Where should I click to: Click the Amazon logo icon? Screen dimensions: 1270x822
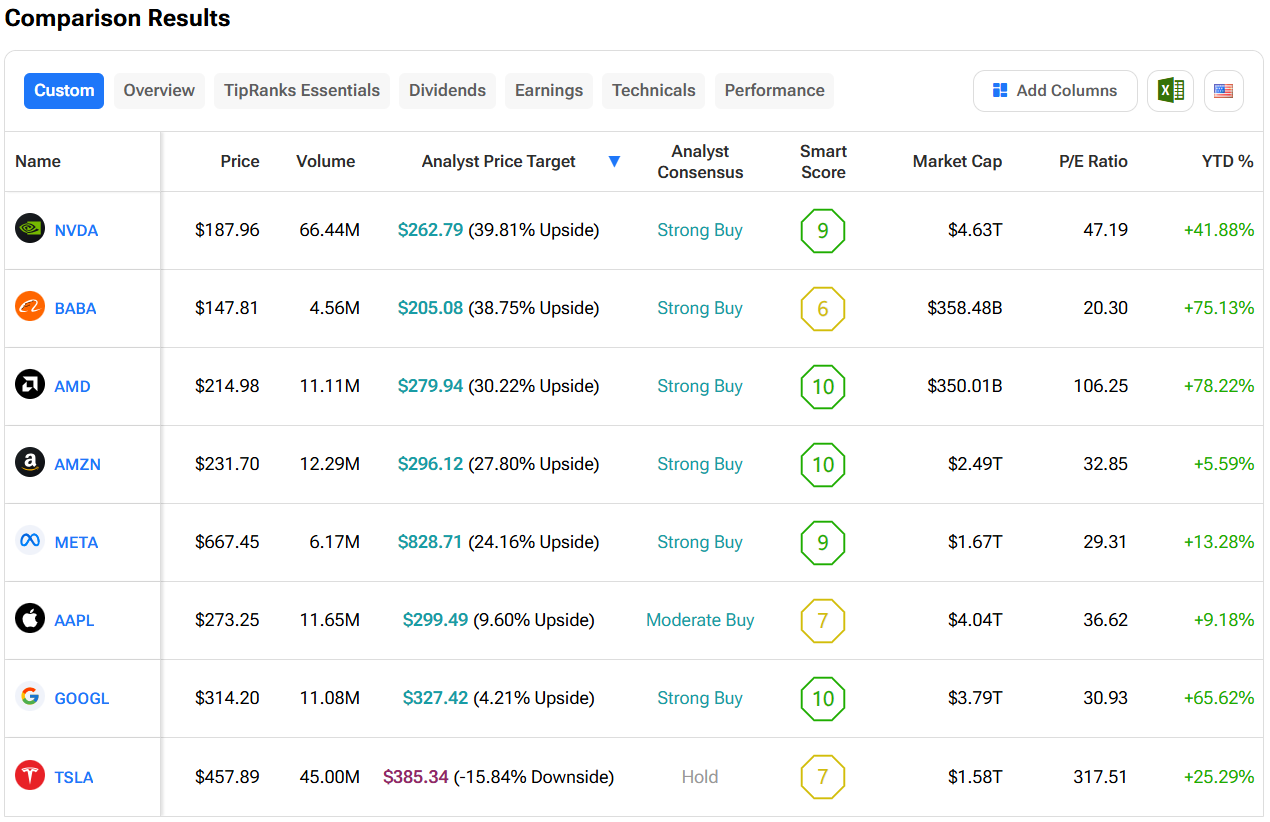coord(30,463)
